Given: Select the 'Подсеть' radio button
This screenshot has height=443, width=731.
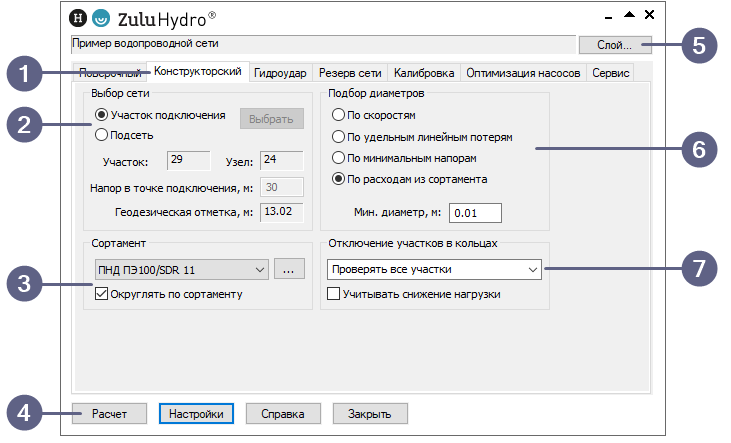Looking at the screenshot, I should [101, 133].
